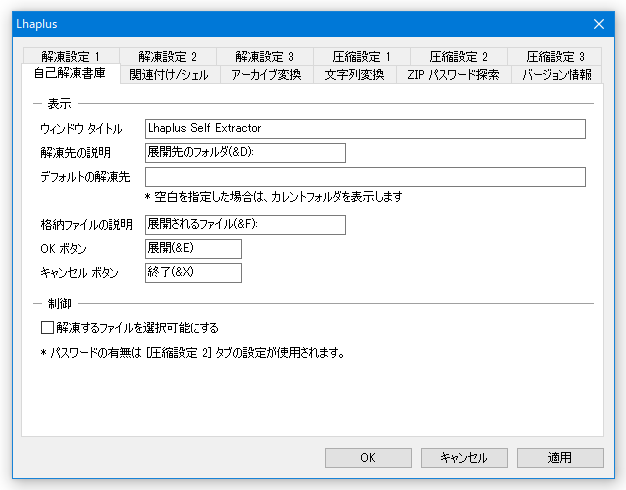Click the 格納ファイルの説明 text box
This screenshot has height=490, width=626.
[245, 224]
